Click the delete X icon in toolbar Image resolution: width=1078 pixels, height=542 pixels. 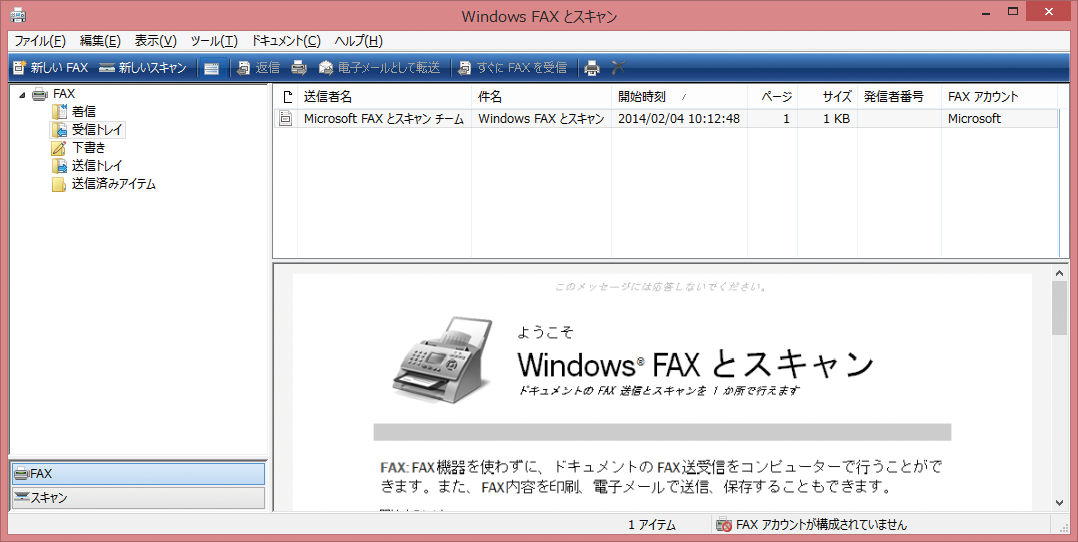[618, 68]
